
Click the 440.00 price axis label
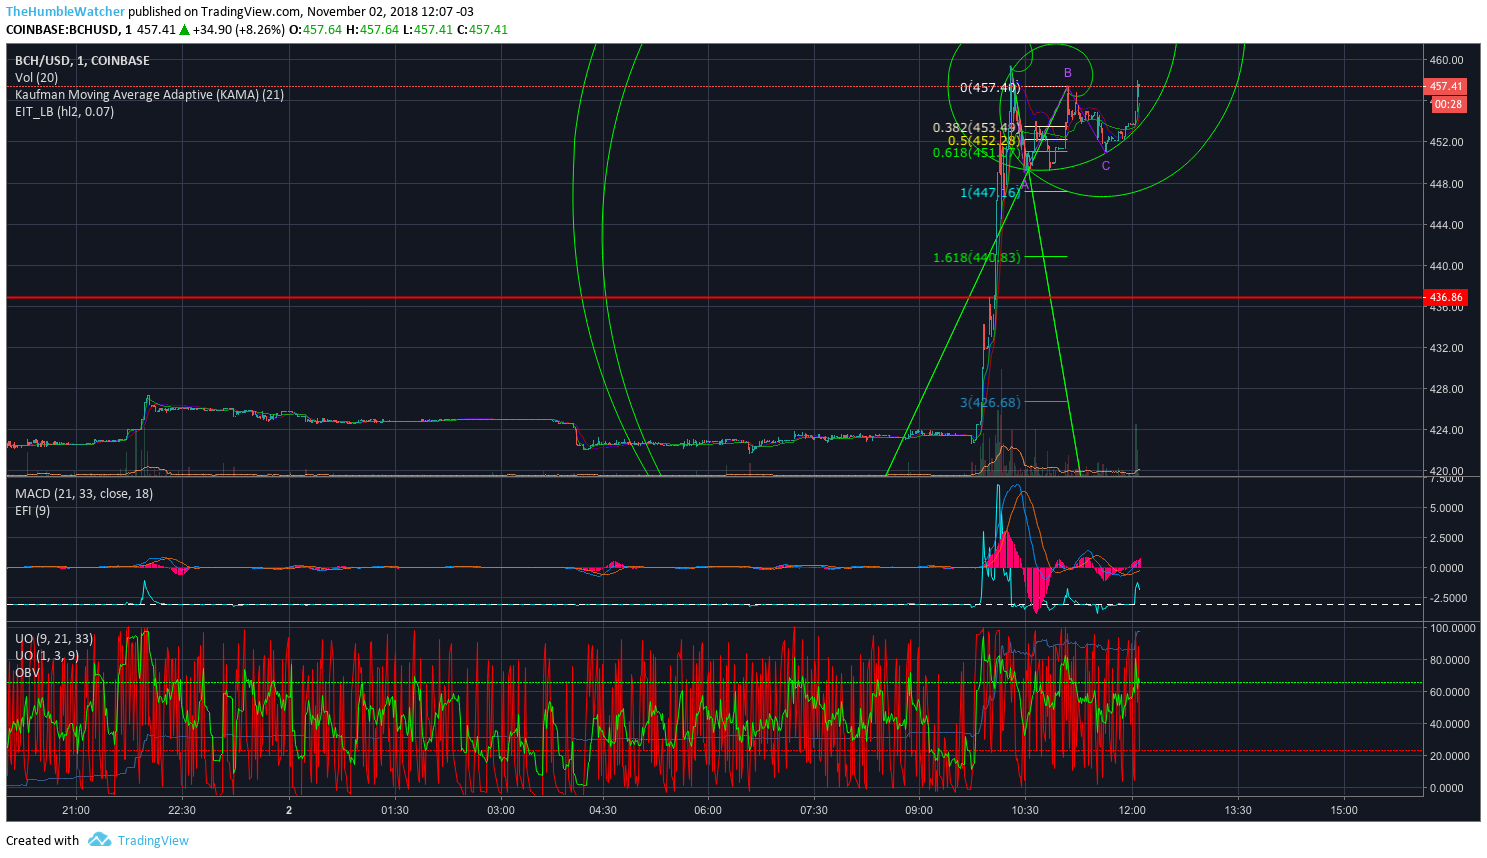click(1446, 266)
